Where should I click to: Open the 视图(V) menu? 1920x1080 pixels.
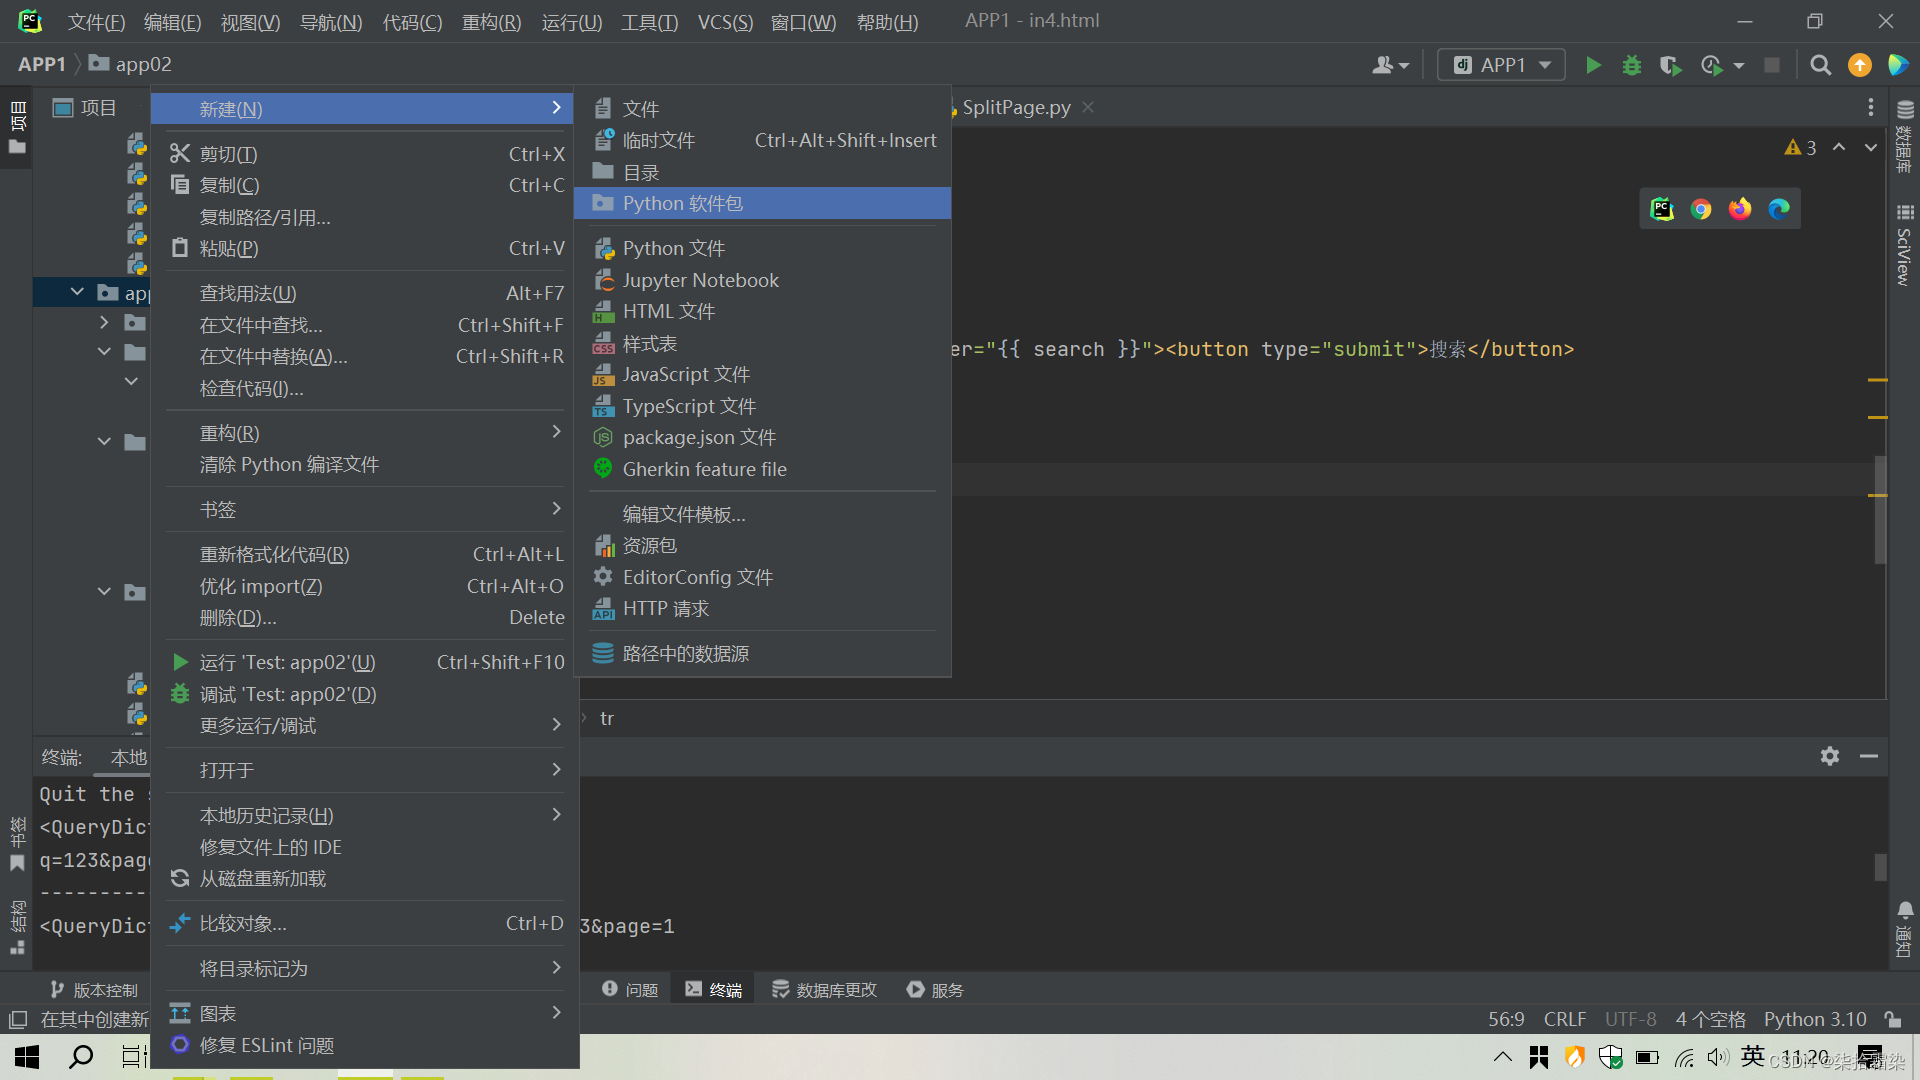[250, 22]
